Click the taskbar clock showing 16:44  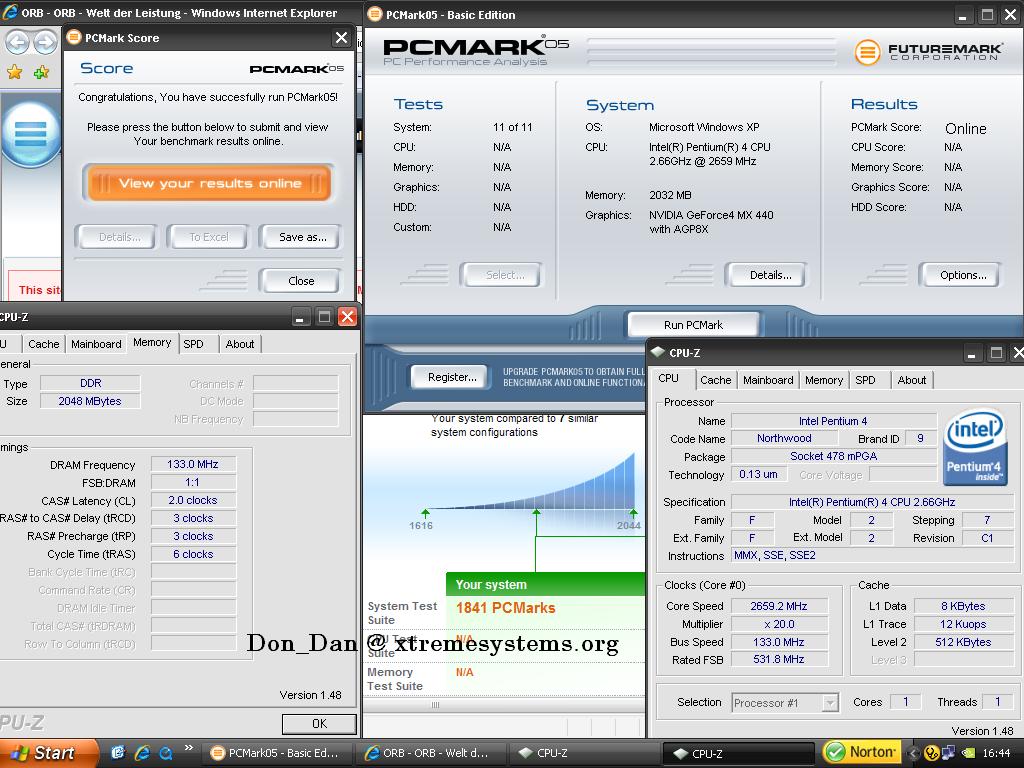click(996, 753)
